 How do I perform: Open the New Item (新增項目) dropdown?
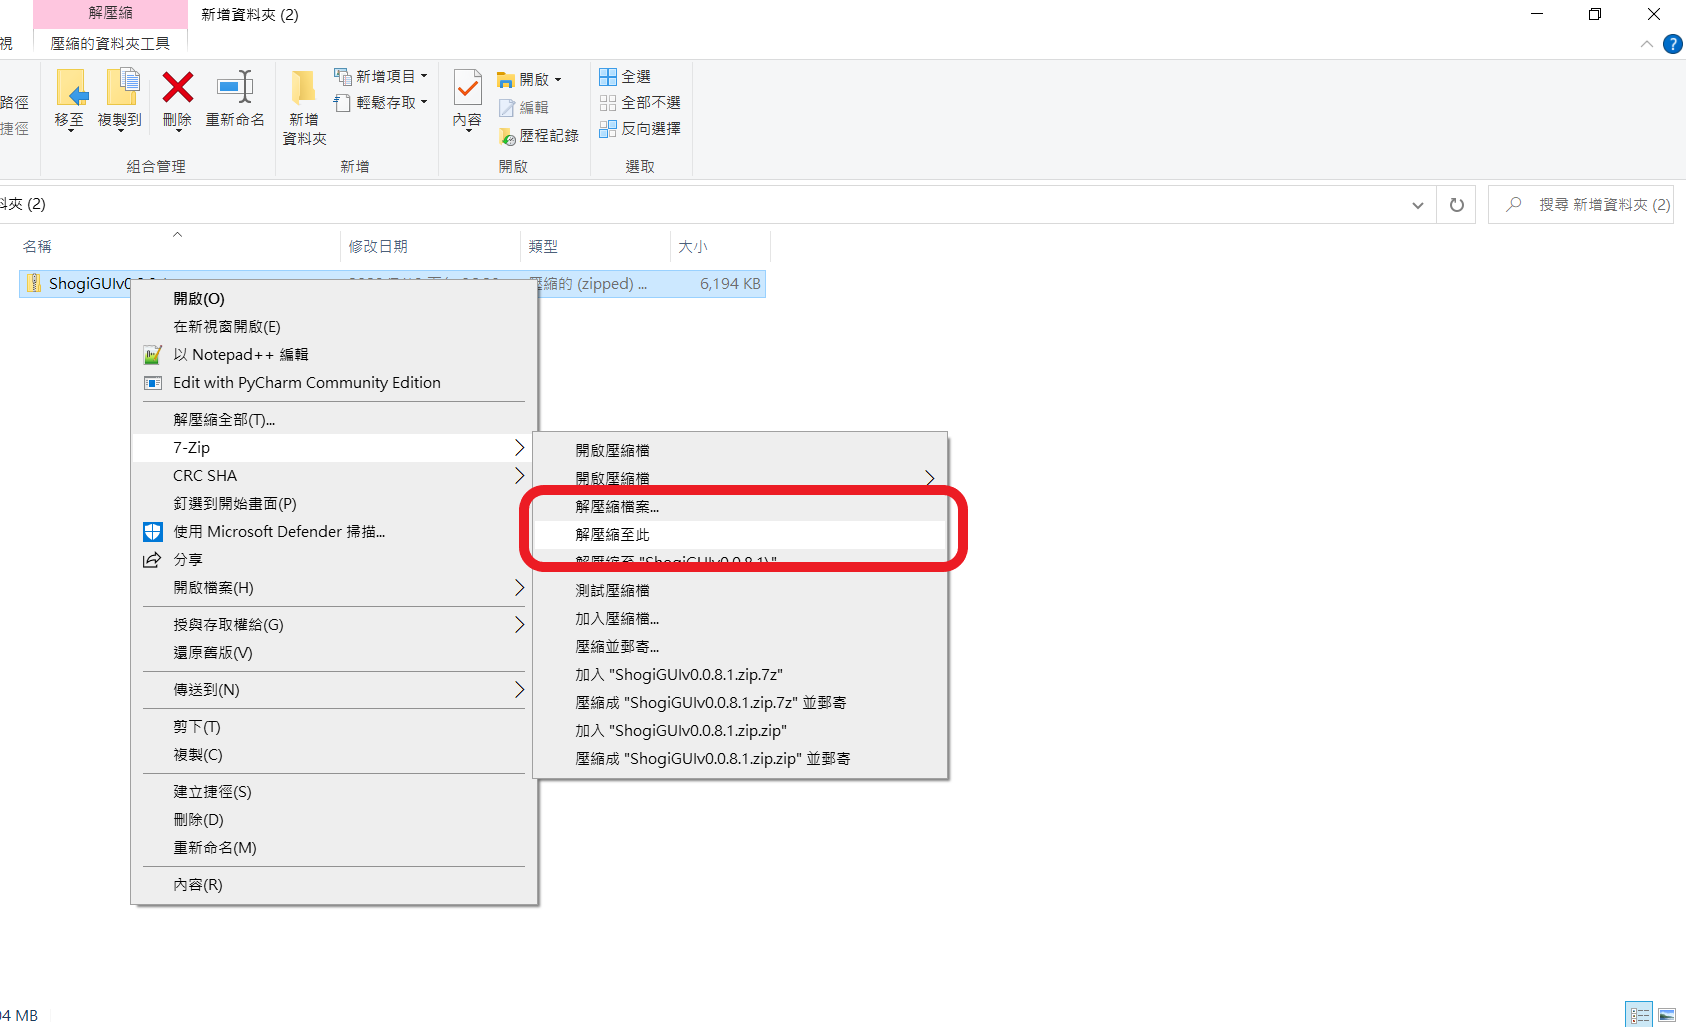pyautogui.click(x=381, y=76)
